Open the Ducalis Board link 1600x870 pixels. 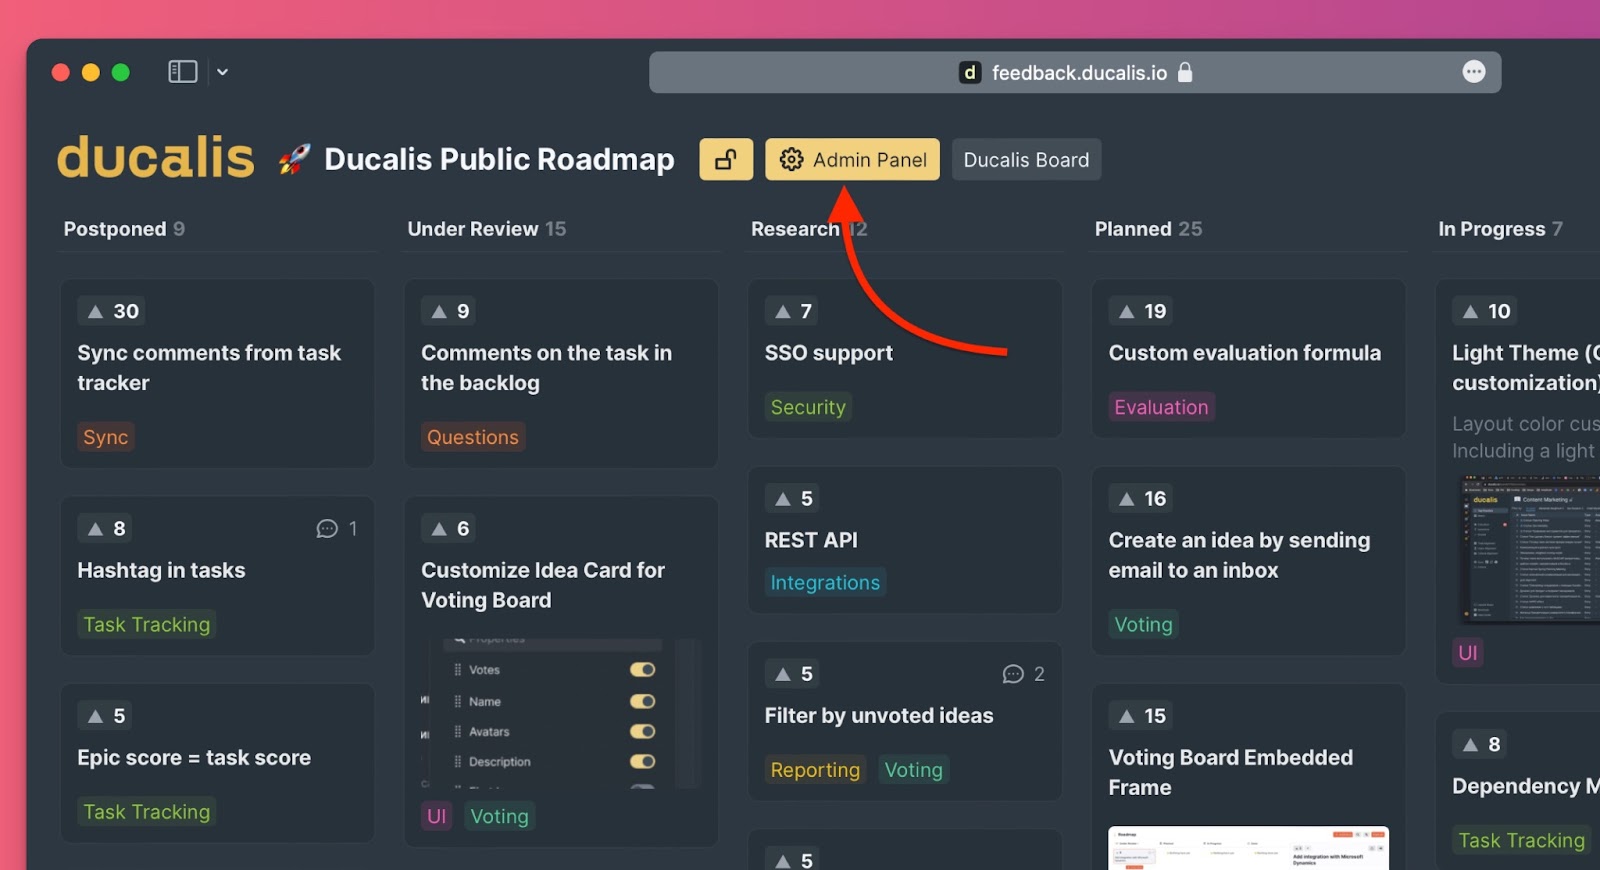(1026, 159)
